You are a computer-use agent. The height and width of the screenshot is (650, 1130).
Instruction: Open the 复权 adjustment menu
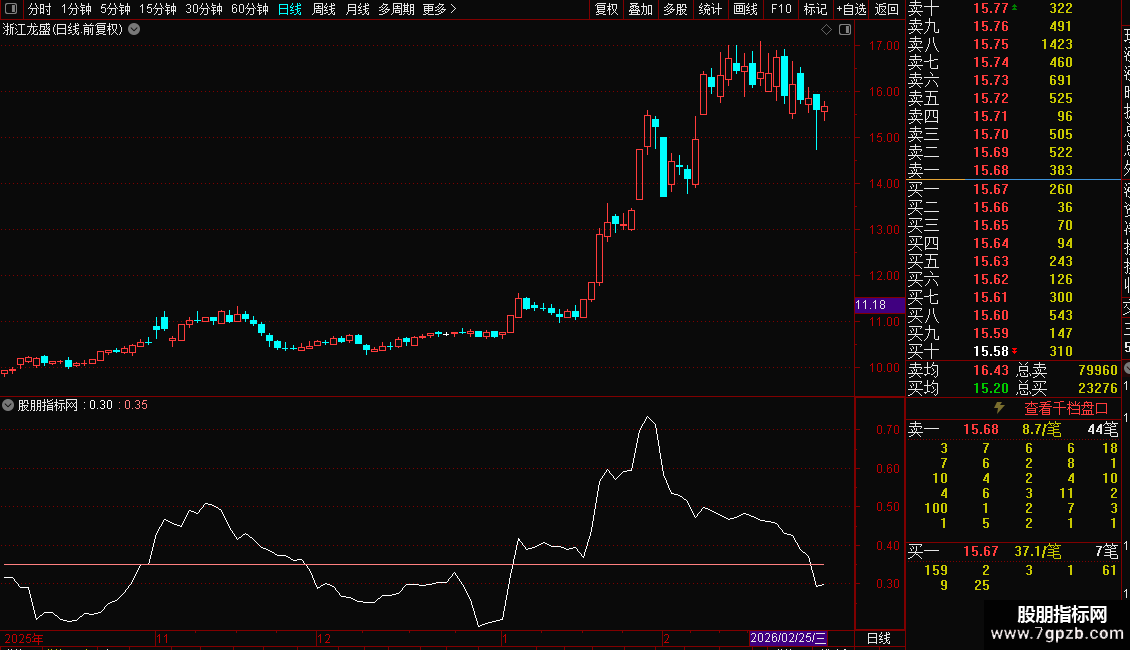coord(606,9)
